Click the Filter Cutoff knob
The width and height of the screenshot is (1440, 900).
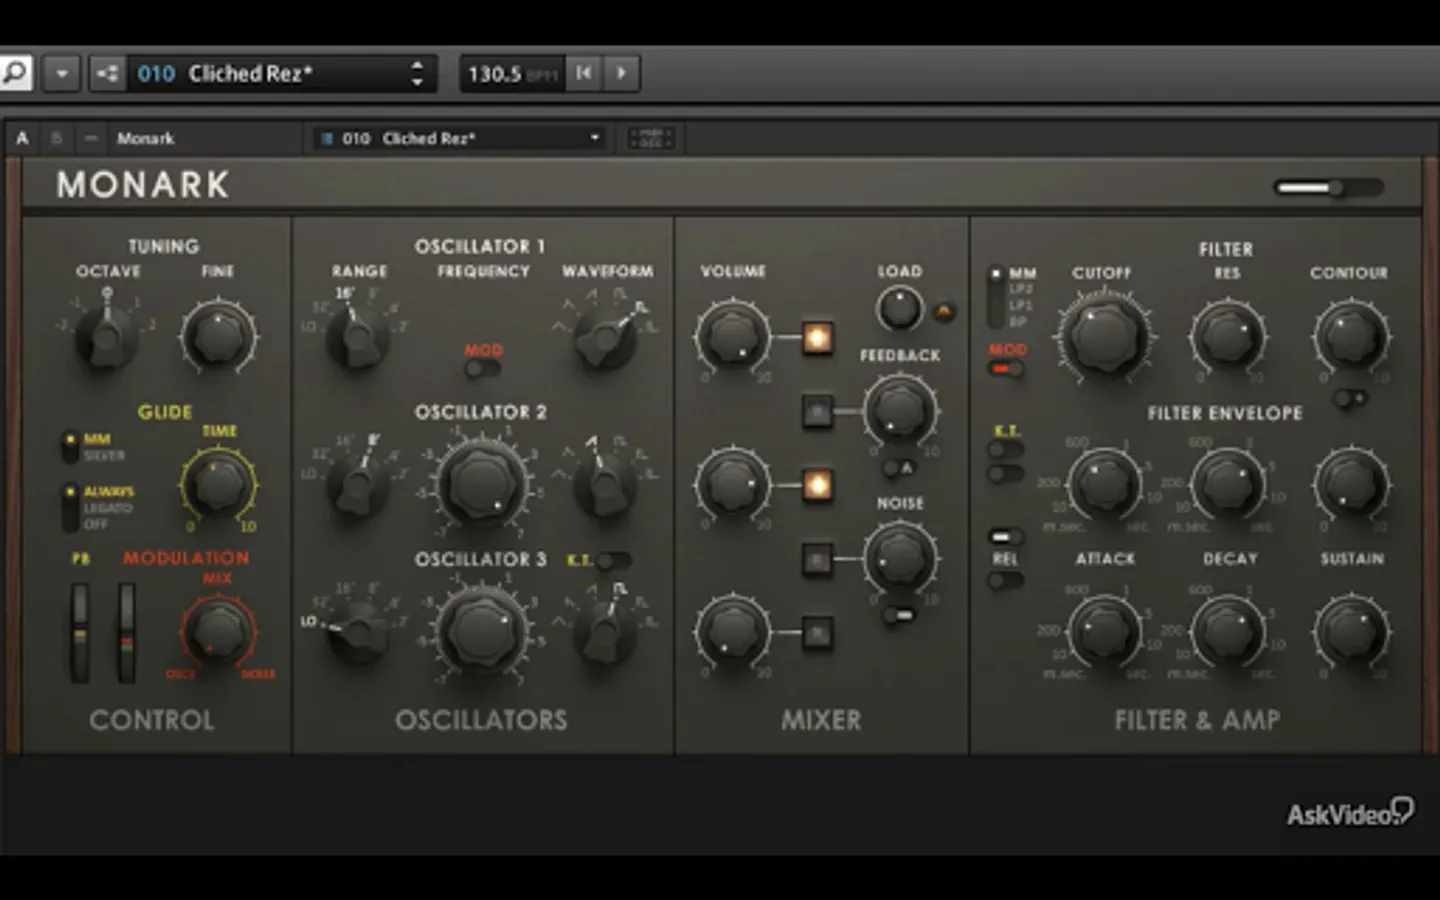point(1103,337)
